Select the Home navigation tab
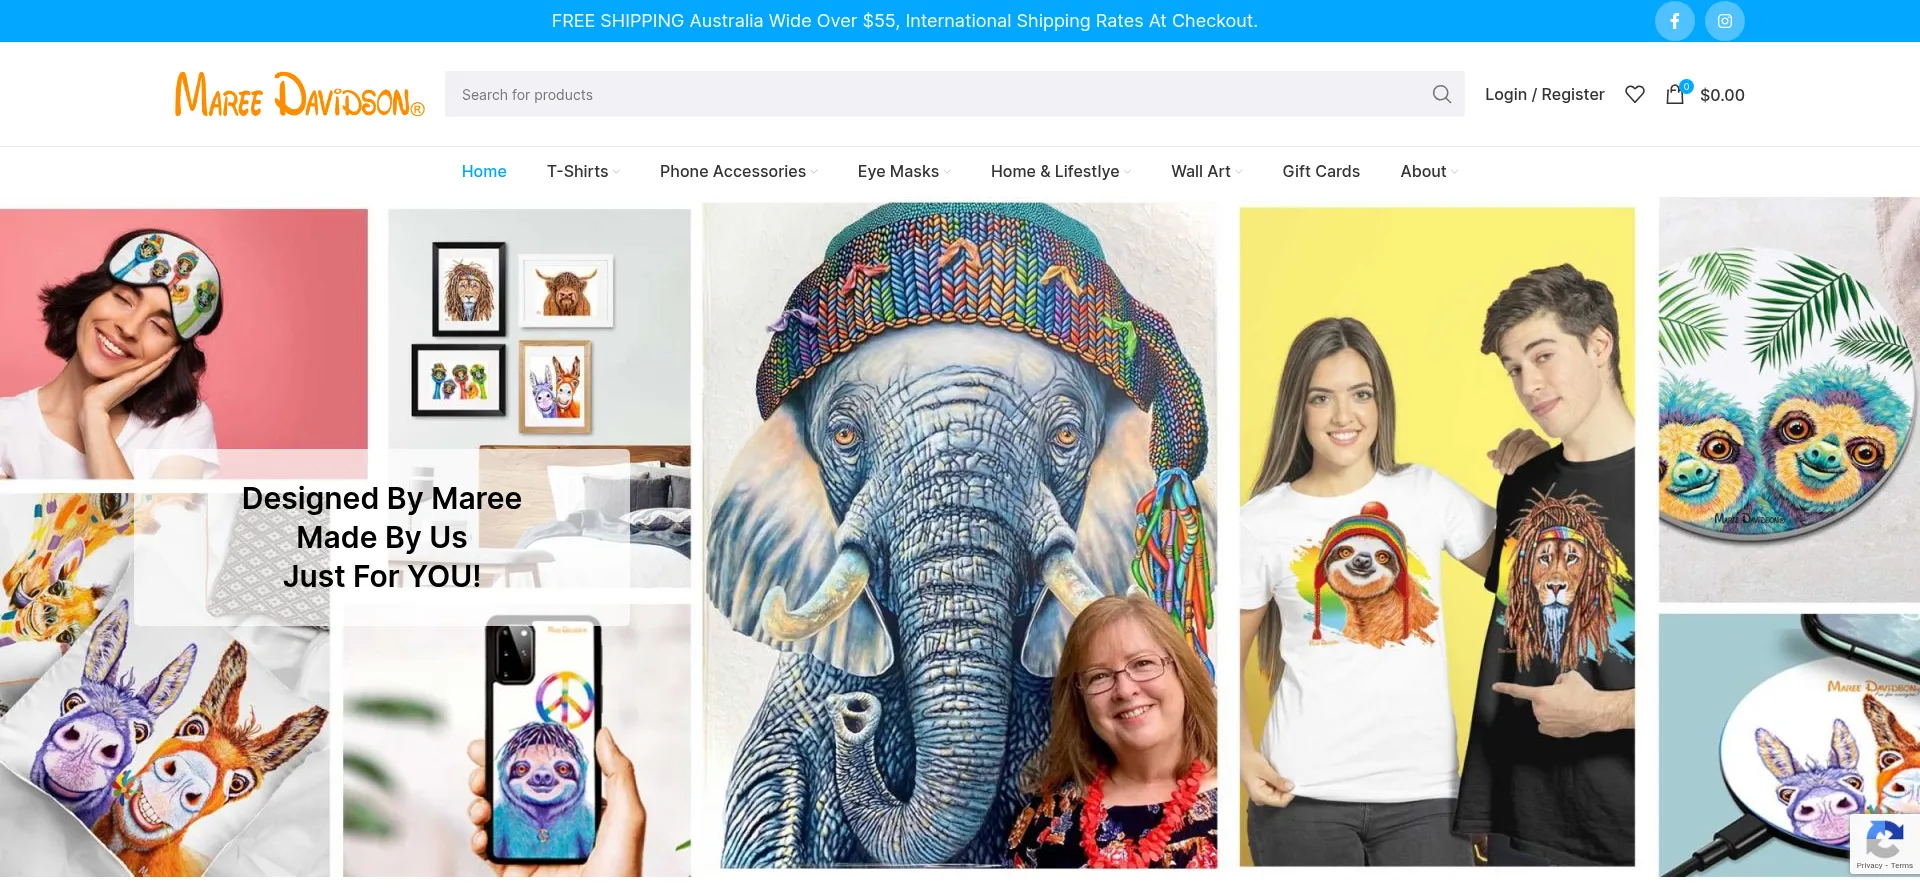 pos(484,172)
